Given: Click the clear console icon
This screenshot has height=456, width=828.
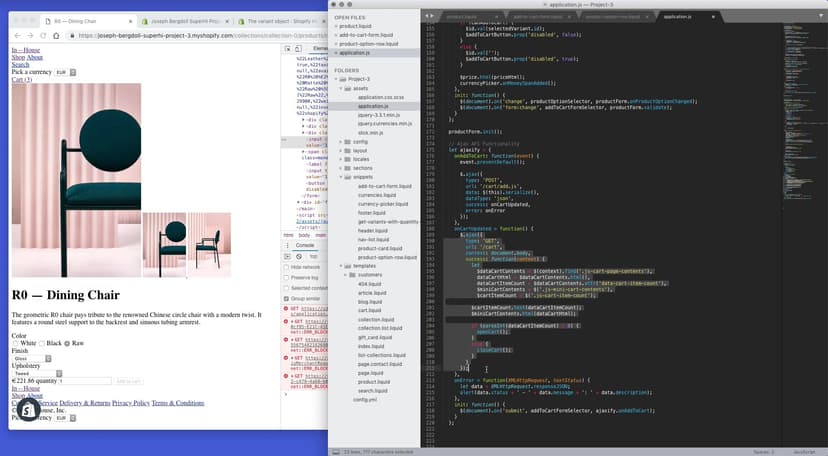Looking at the screenshot, I should point(299,256).
